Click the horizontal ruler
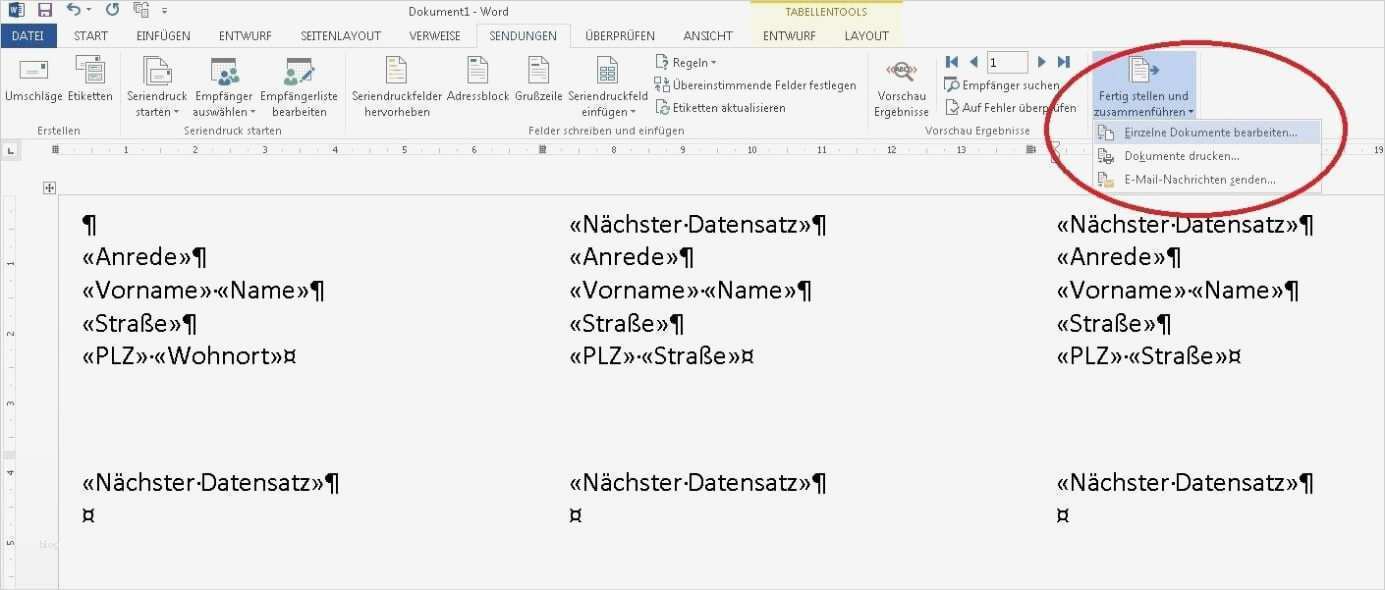Viewport: 1385px width, 590px height. tap(716, 150)
